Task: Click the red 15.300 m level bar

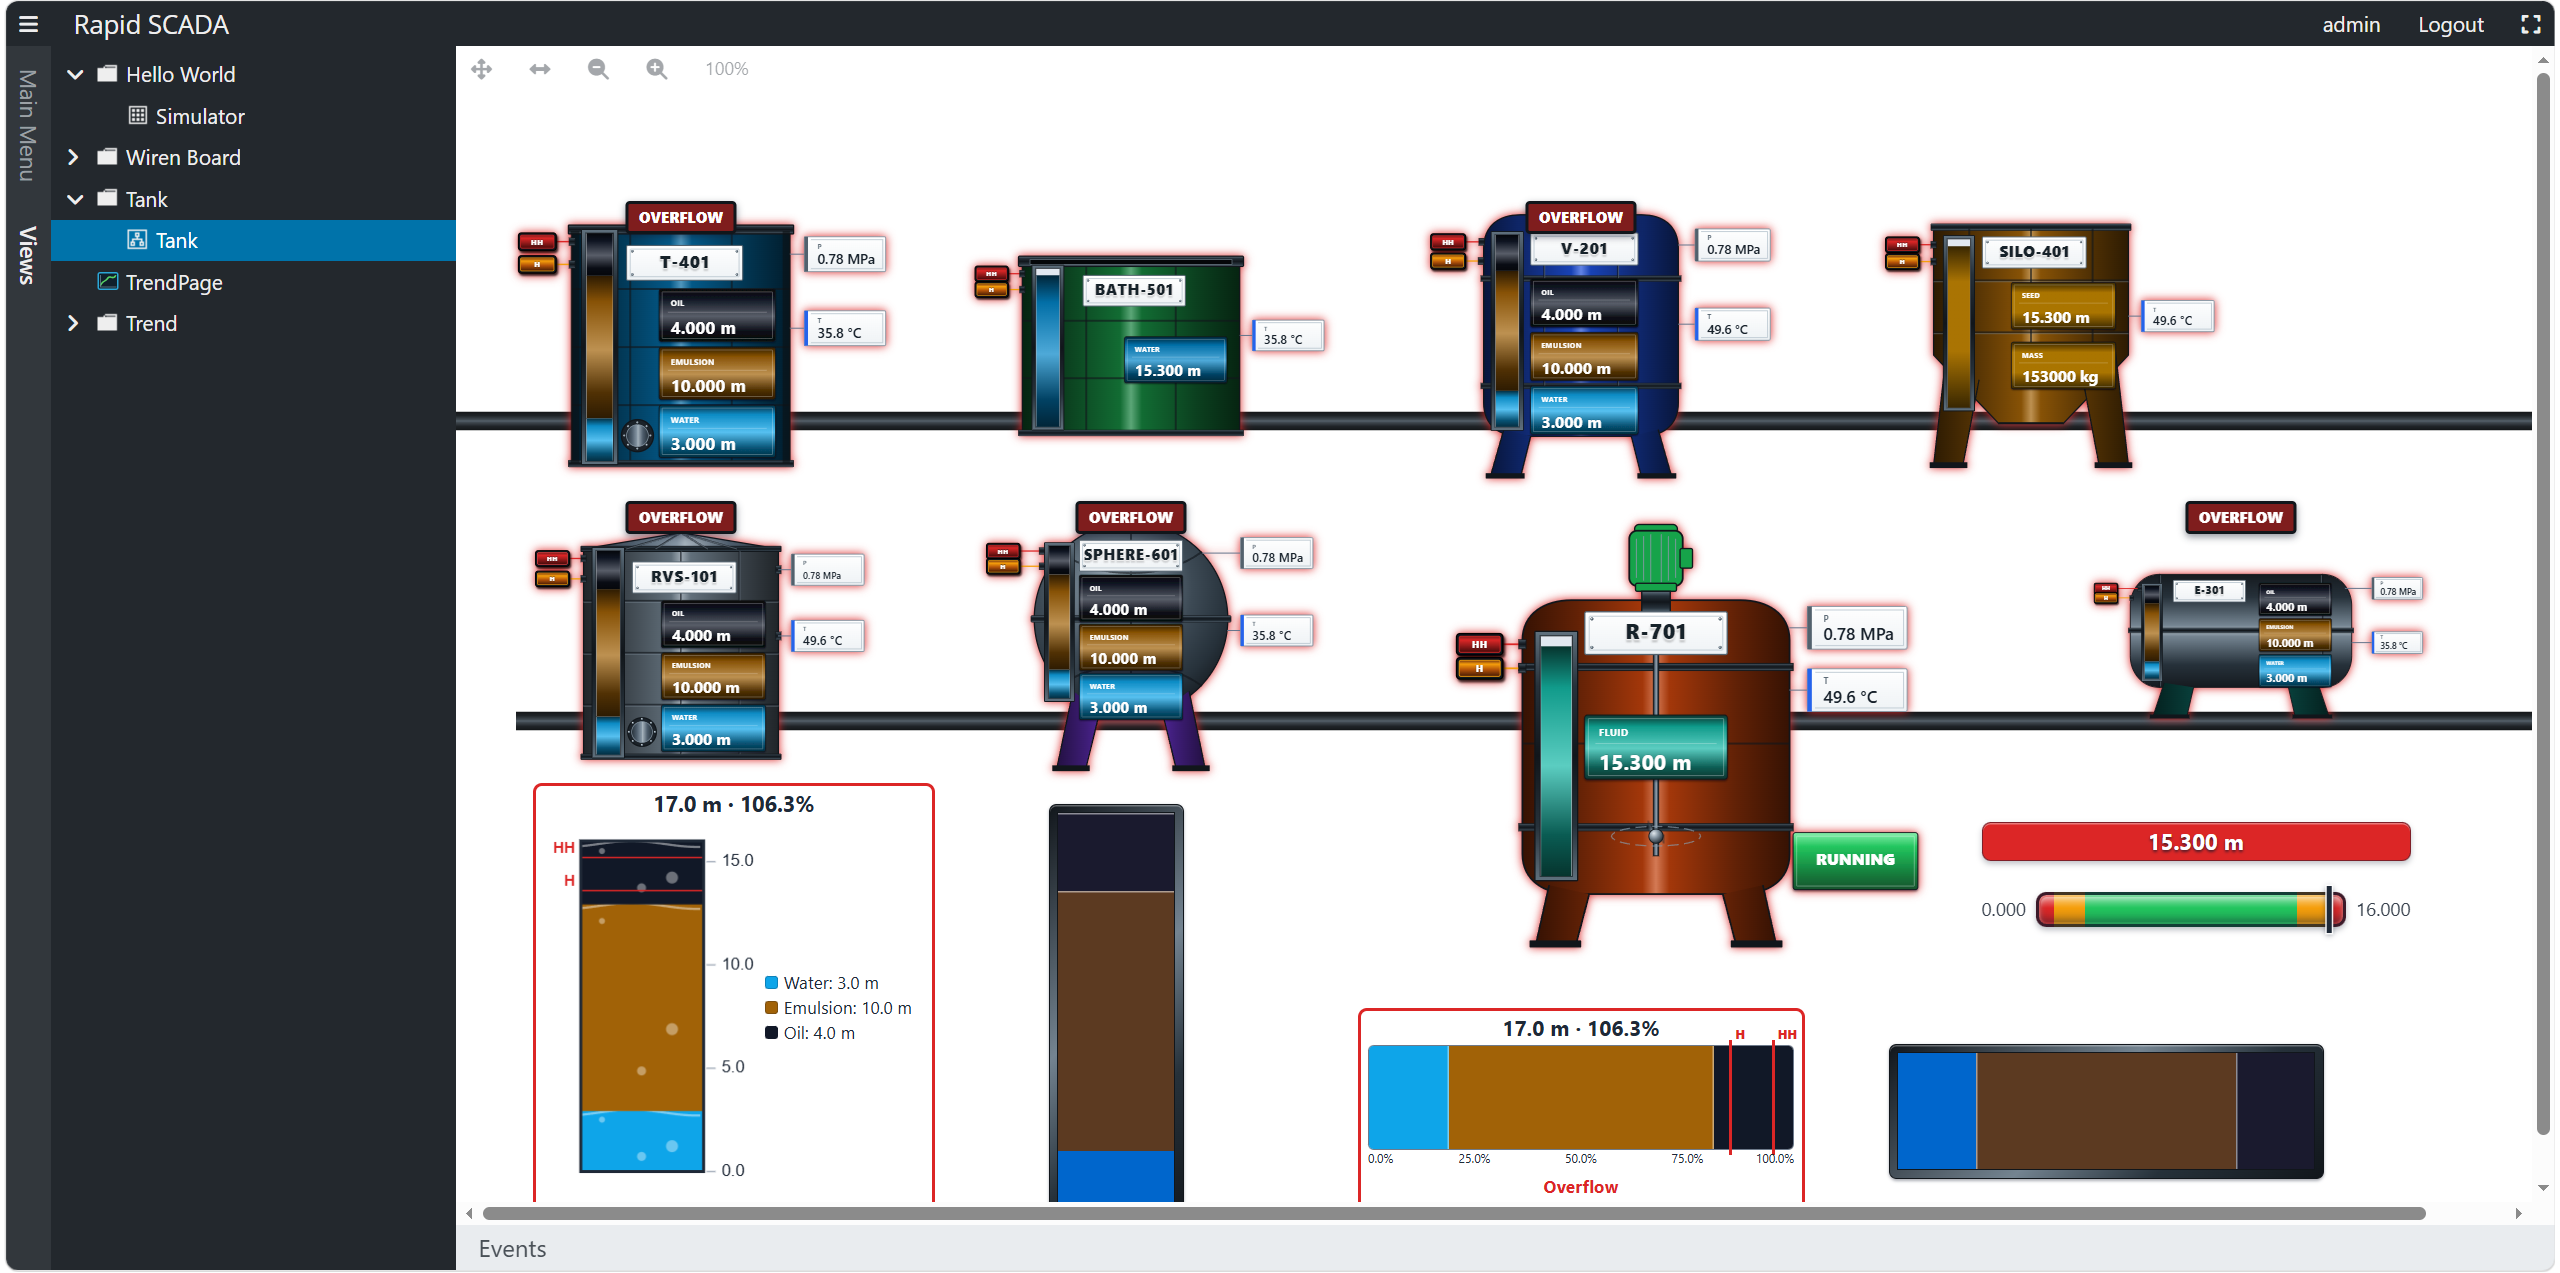Action: pyautogui.click(x=2195, y=842)
